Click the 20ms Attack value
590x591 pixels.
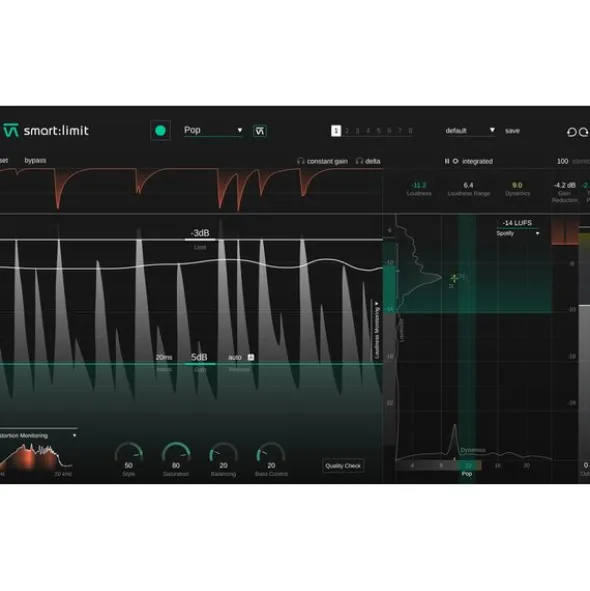pyautogui.click(x=164, y=357)
